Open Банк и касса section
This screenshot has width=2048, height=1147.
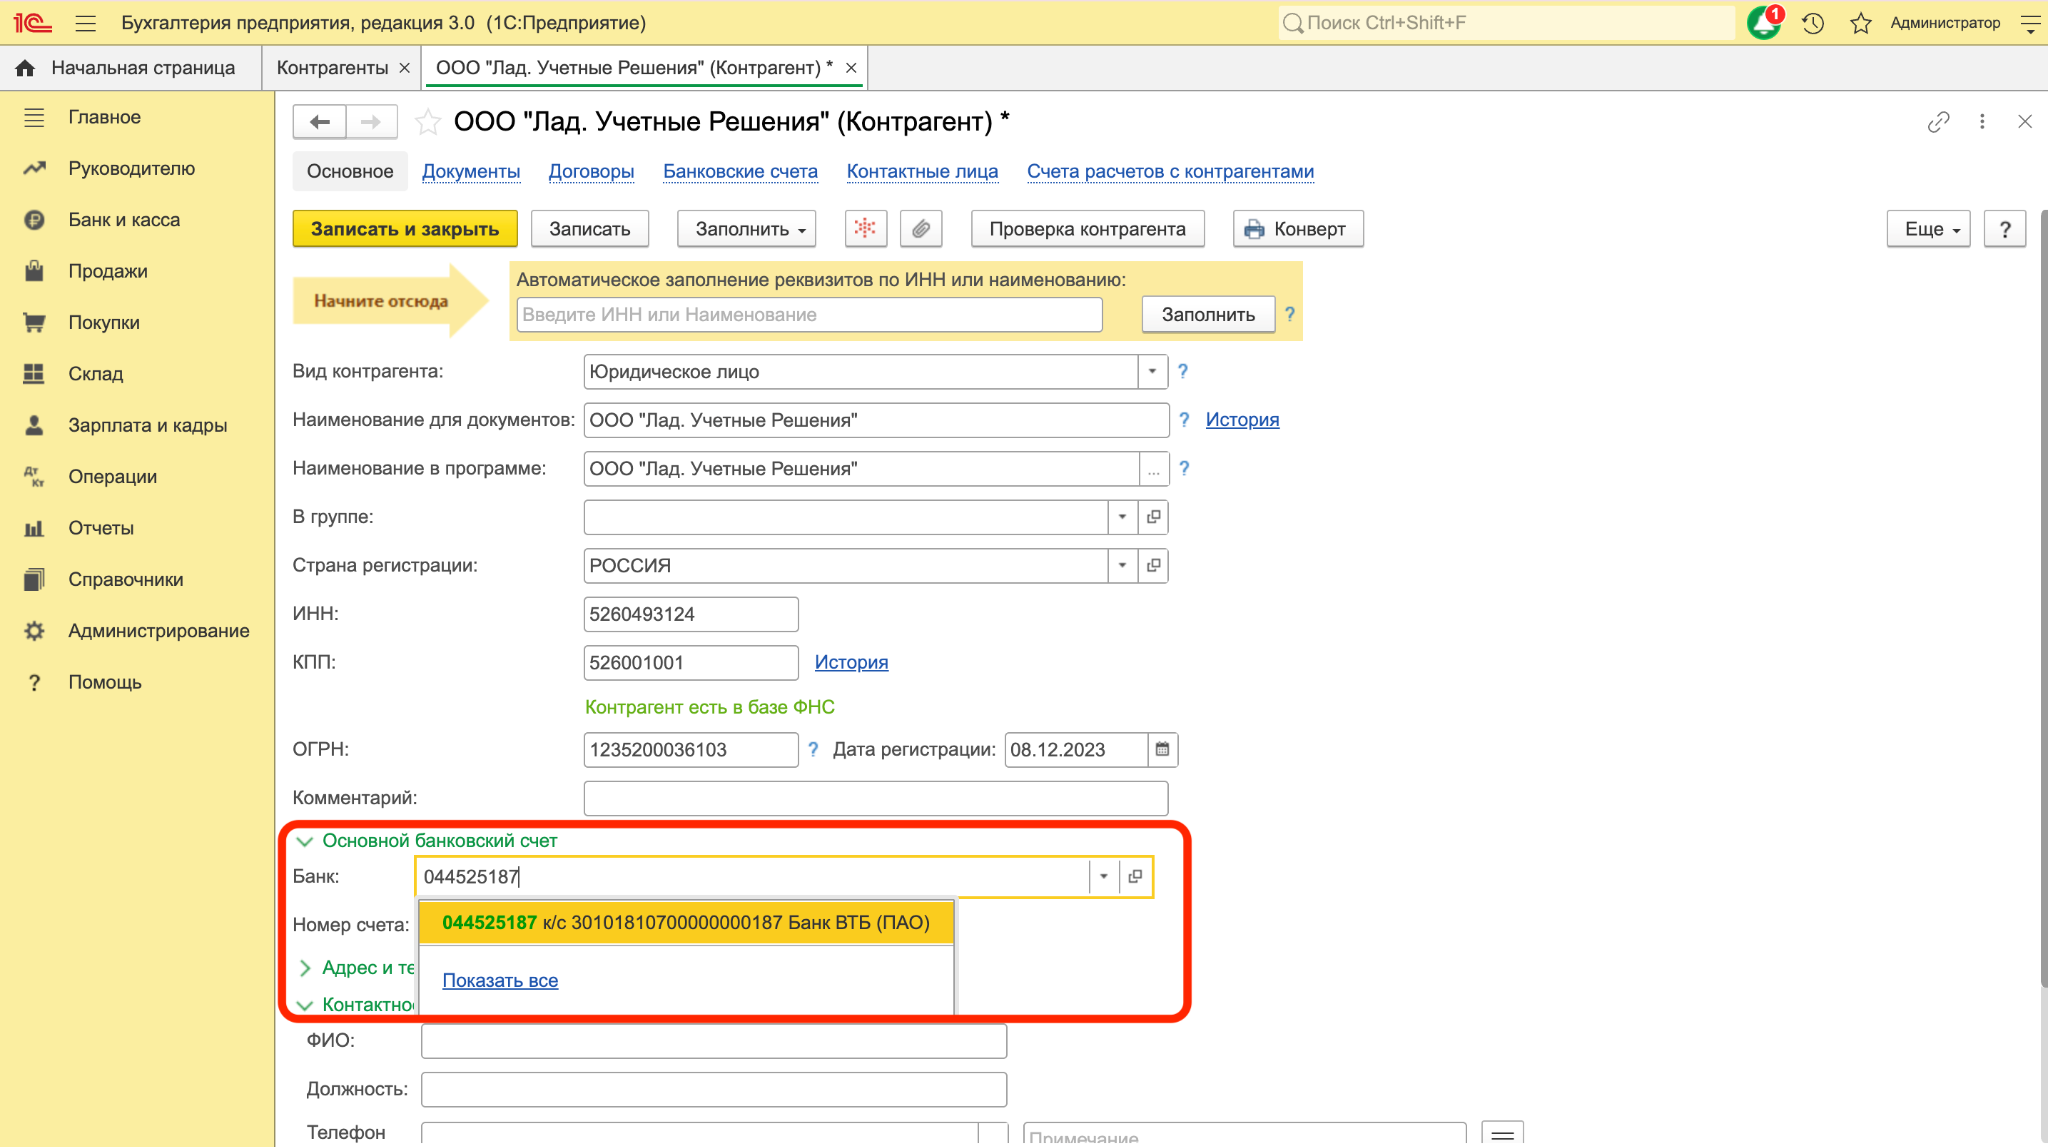tap(124, 220)
